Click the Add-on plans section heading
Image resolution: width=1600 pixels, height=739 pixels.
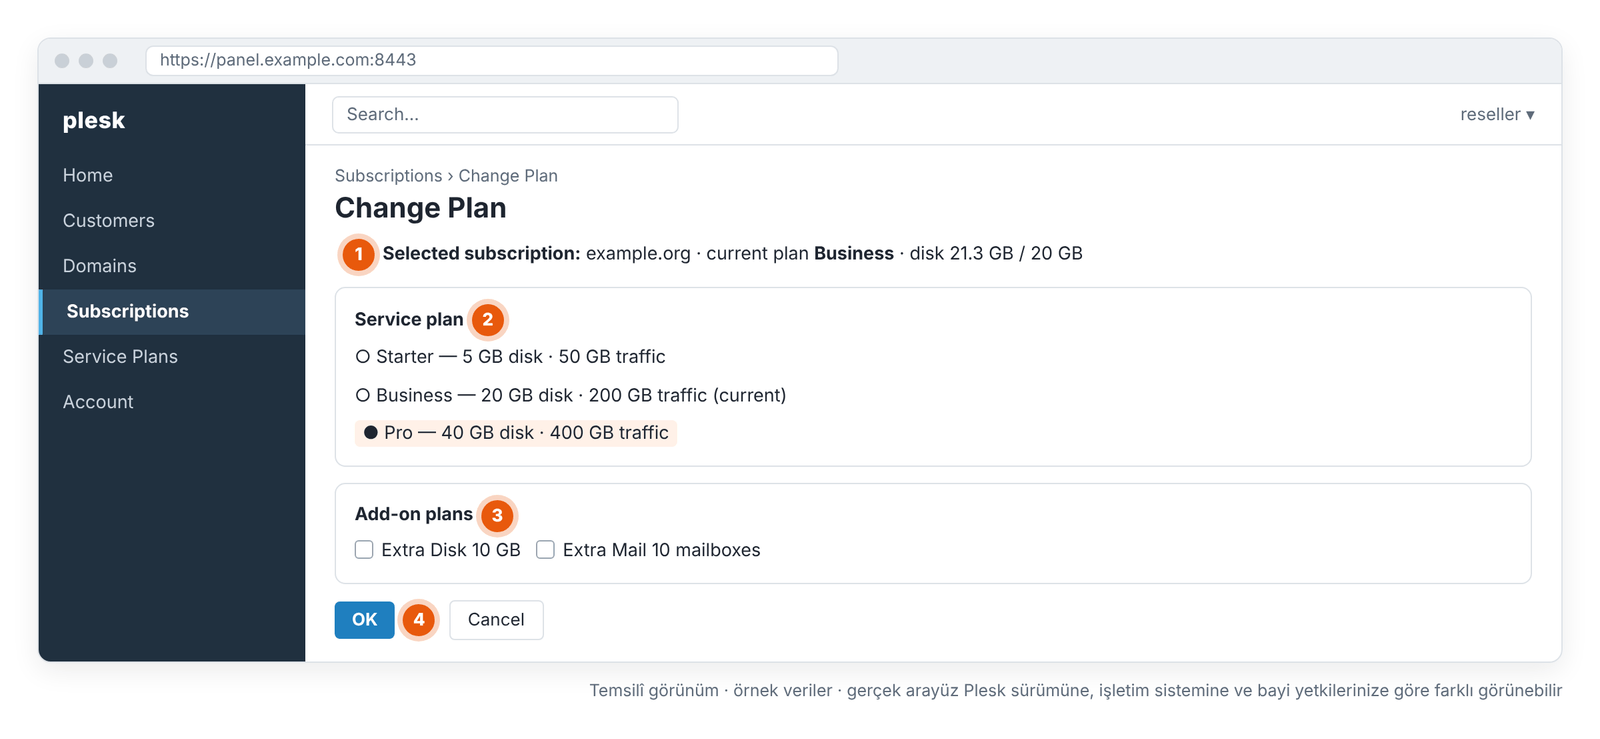point(414,514)
